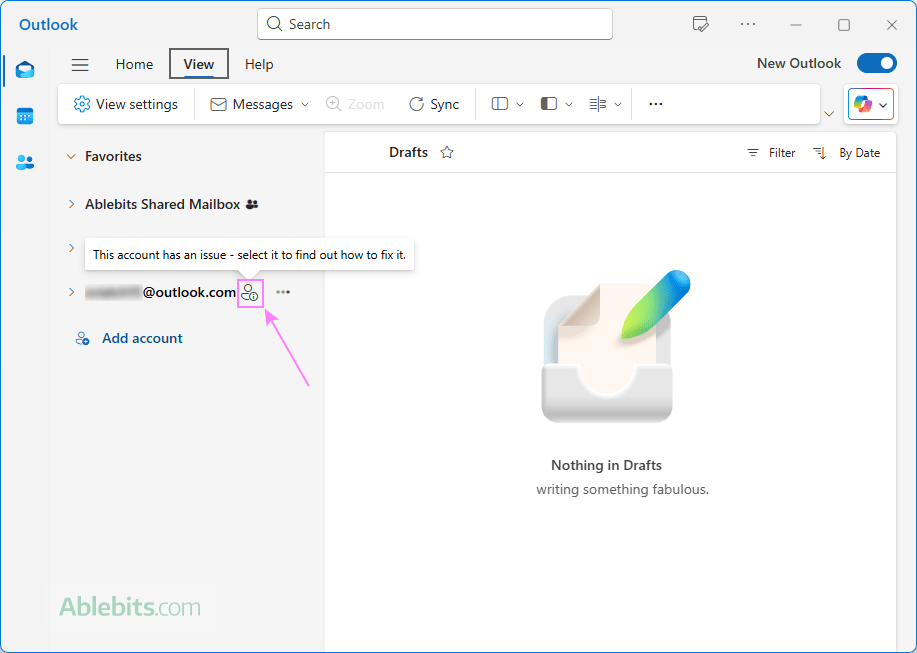The width and height of the screenshot is (917, 653).
Task: Toggle the hamburger navigation menu
Action: pyautogui.click(x=80, y=64)
